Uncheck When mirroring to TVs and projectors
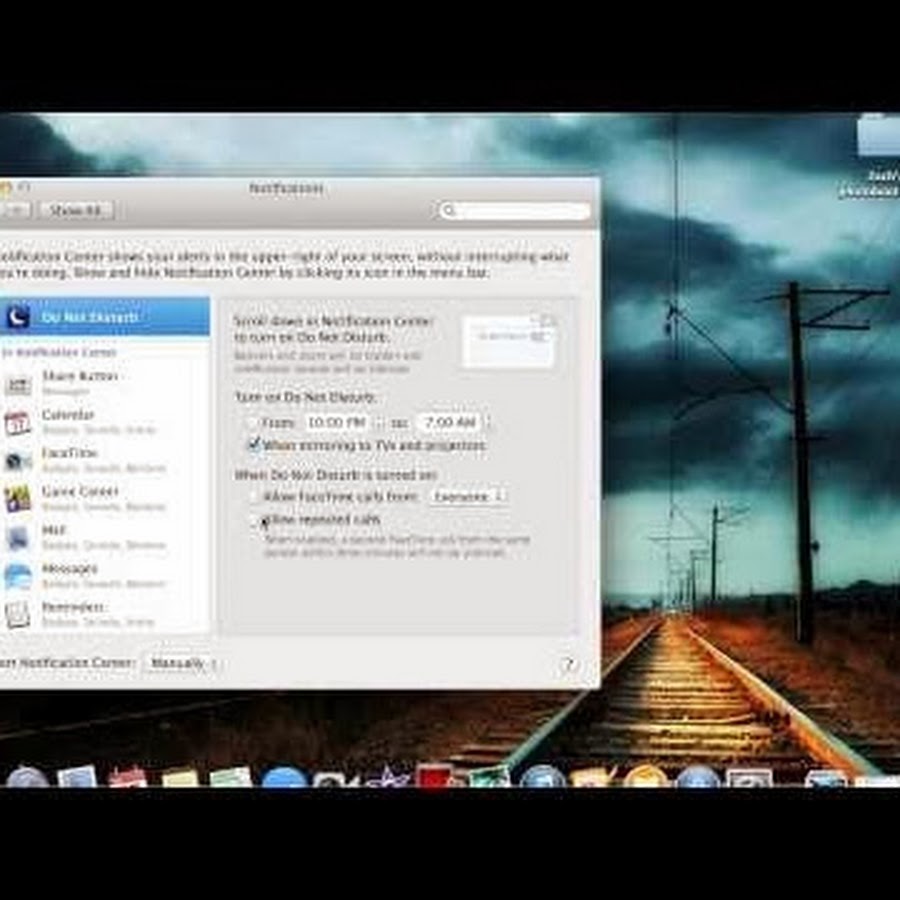Viewport: 900px width, 900px height. [254, 445]
